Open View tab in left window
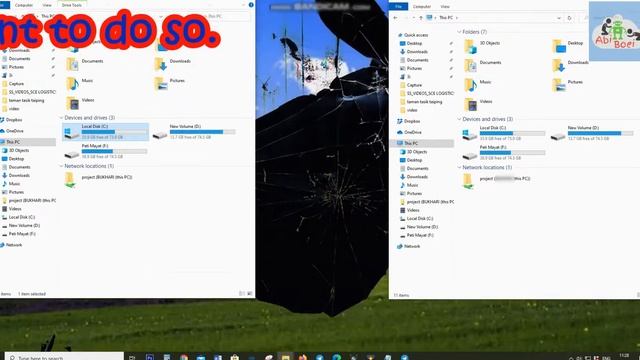 [x=47, y=5]
